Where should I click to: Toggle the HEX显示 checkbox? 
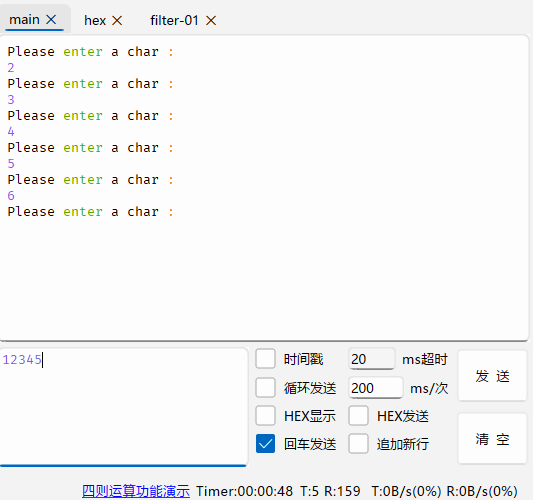tap(265, 415)
